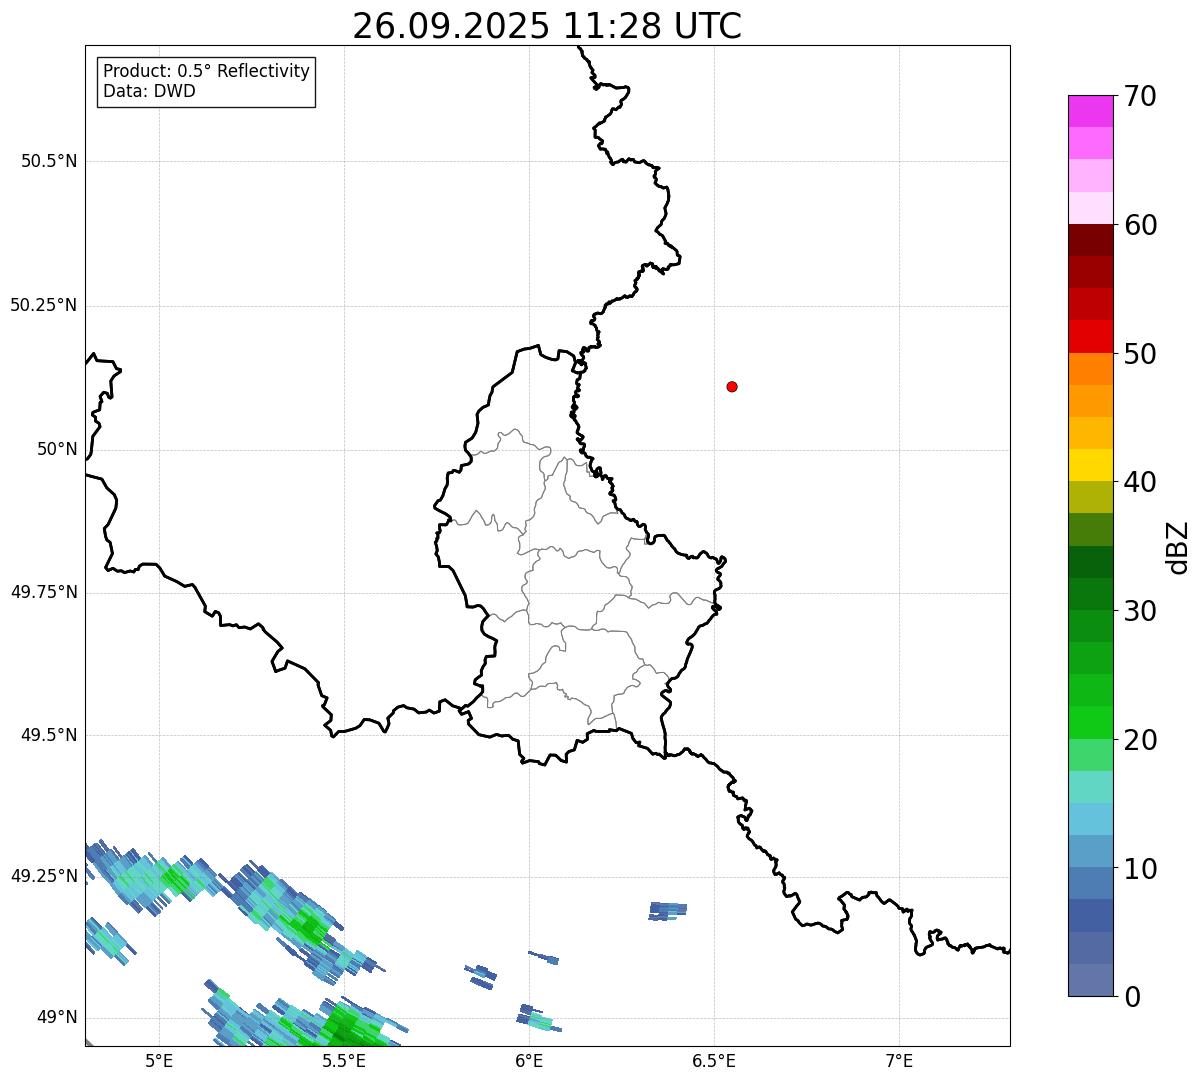Click the orange 47.5-50 dBZ swatch
1202x1081 pixels.
[x=1090, y=369]
